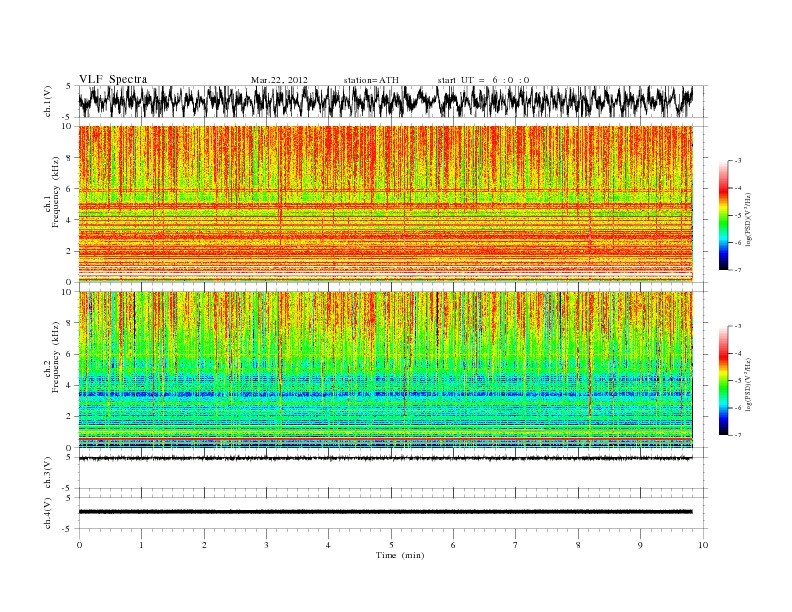
Task: Click the "6" tick on the time axis
Action: (453, 545)
